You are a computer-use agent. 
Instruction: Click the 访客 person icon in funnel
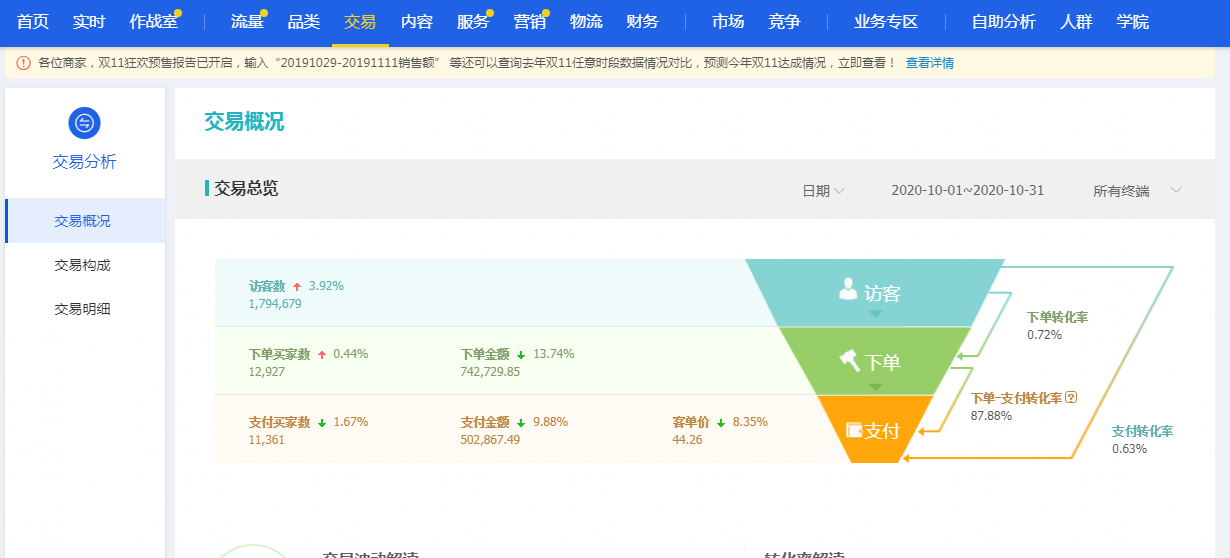[848, 290]
